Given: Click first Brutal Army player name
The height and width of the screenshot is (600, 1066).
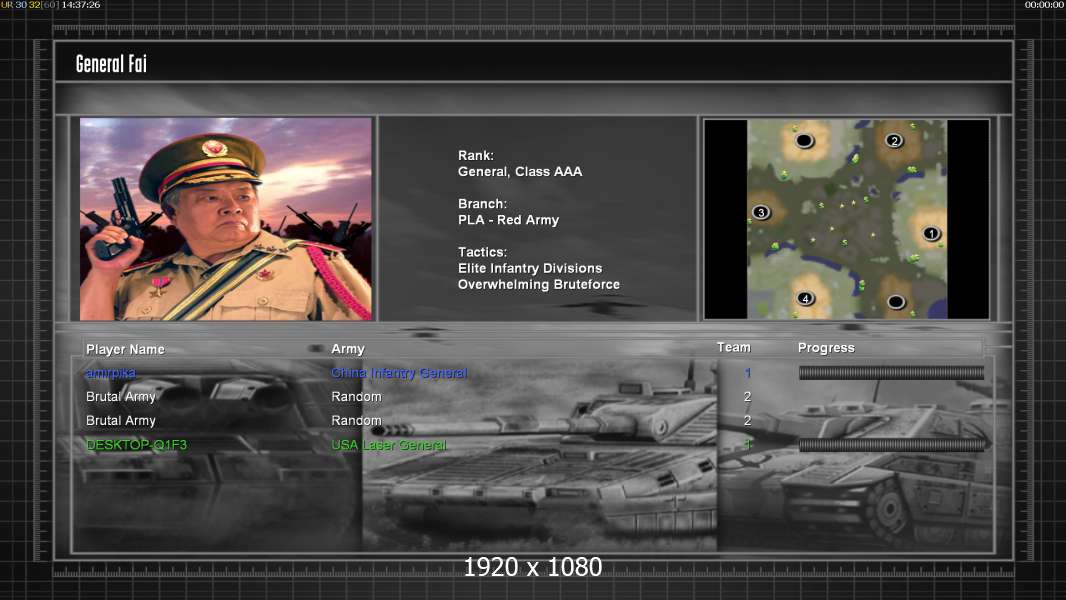Looking at the screenshot, I should coord(121,397).
